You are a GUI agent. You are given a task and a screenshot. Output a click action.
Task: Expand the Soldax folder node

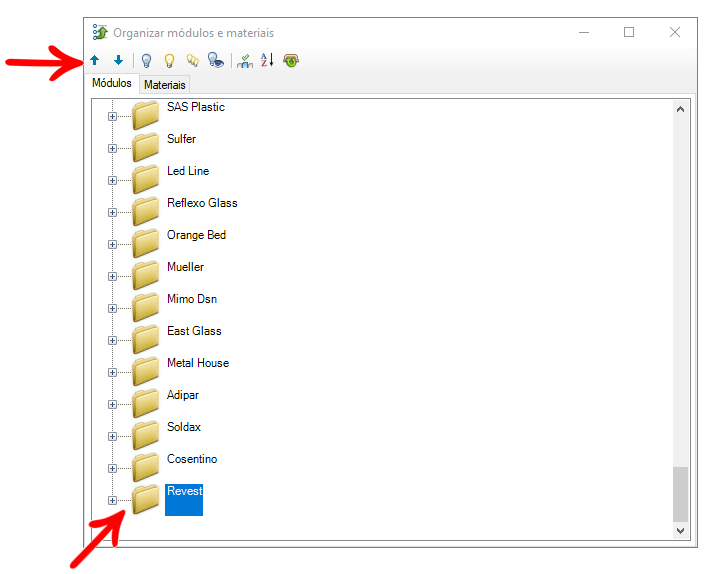click(x=113, y=436)
